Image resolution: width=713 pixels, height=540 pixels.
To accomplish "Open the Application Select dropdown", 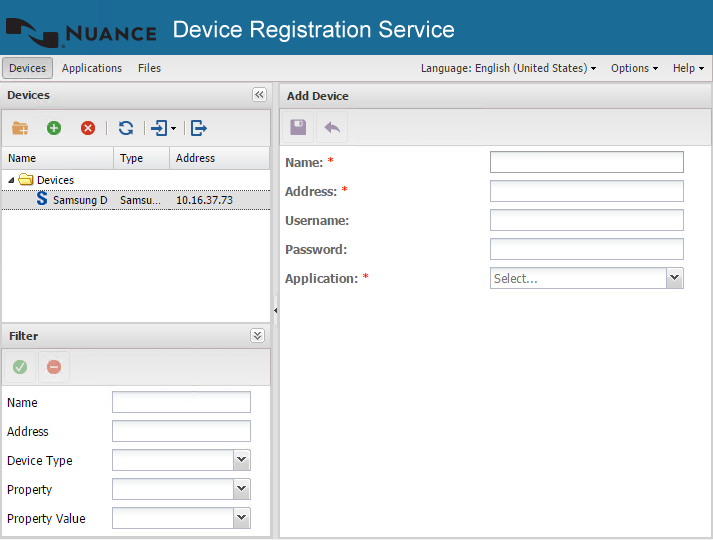I will coord(675,278).
